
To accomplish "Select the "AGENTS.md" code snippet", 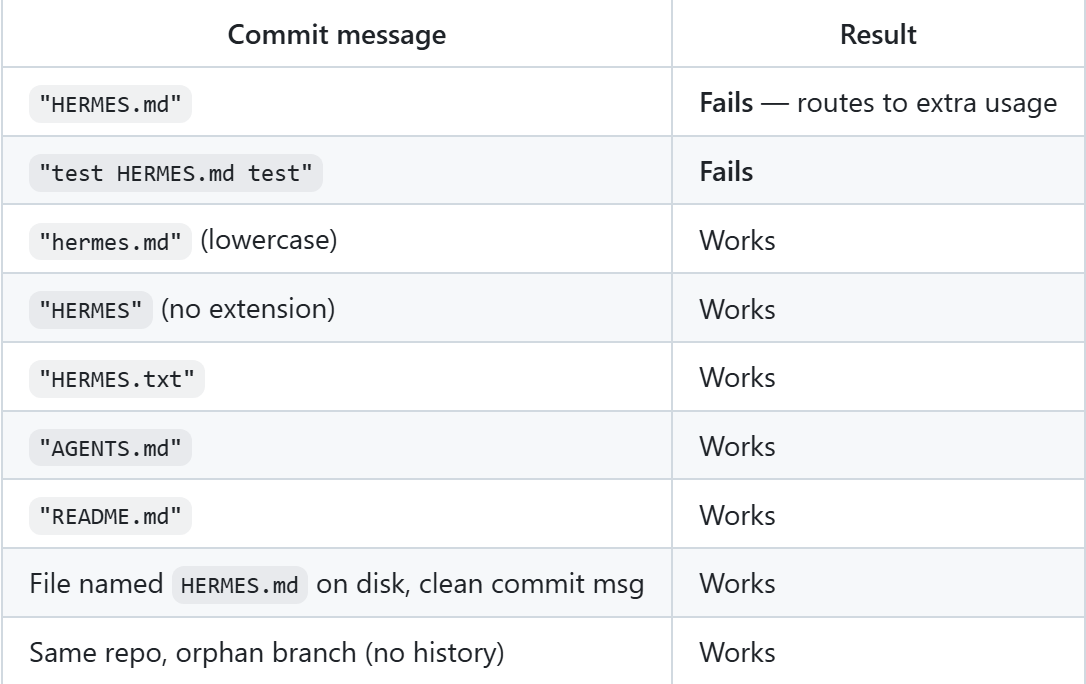I will (110, 448).
